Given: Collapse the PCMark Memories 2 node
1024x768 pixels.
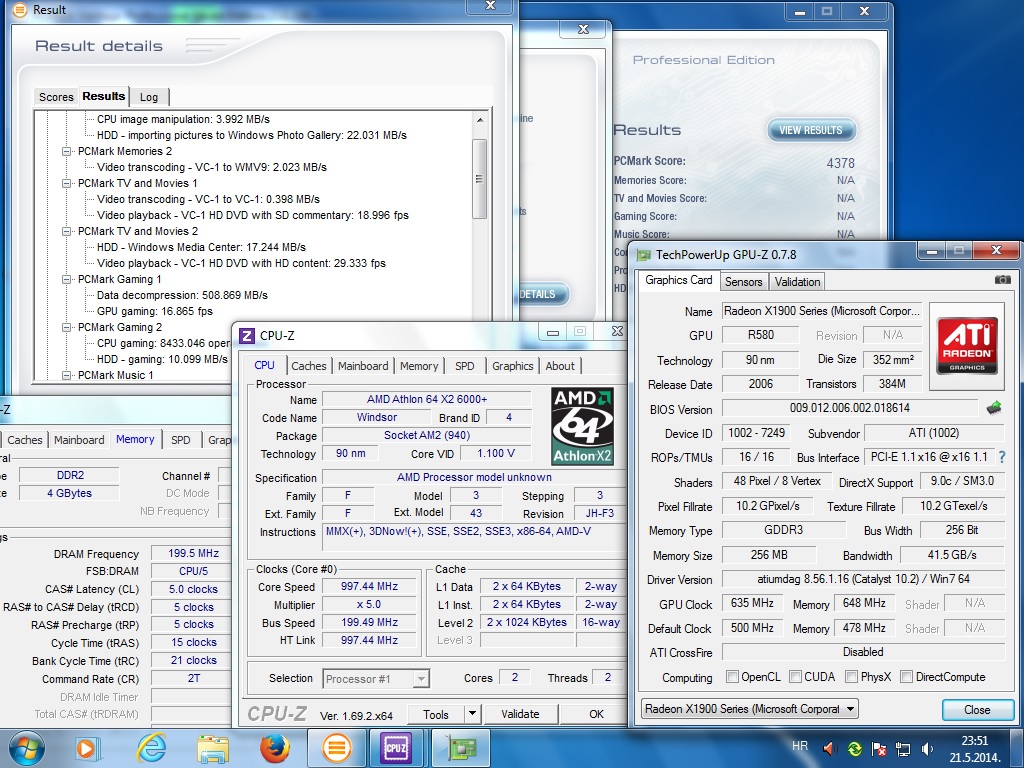Looking at the screenshot, I should 66,151.
